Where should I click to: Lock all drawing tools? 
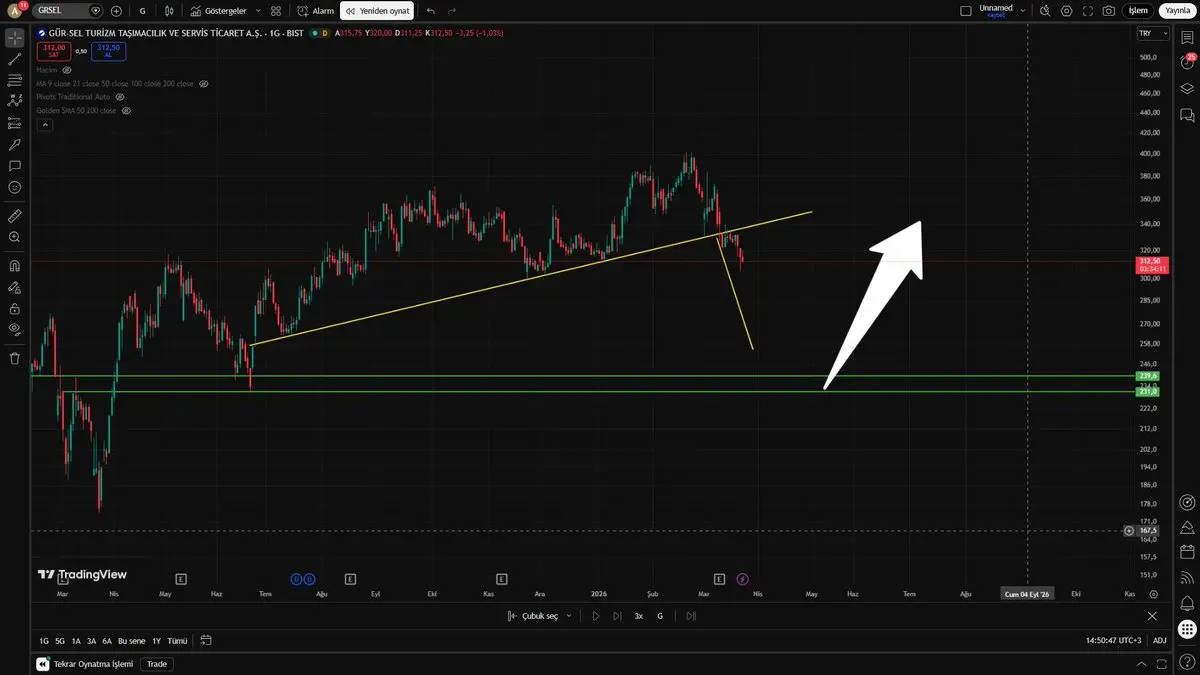pos(14,308)
